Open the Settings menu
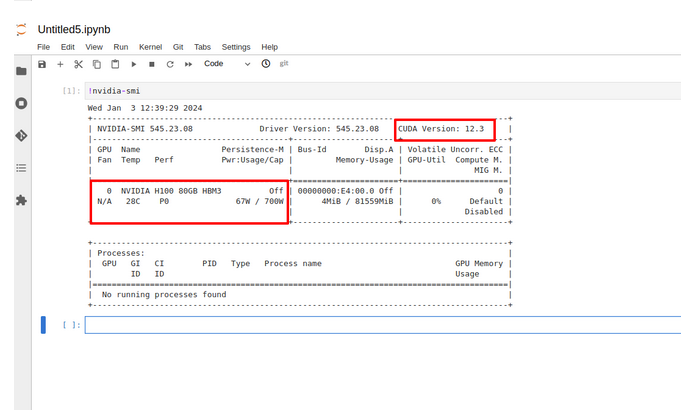Screen dimensions: 681x415 [236, 47]
